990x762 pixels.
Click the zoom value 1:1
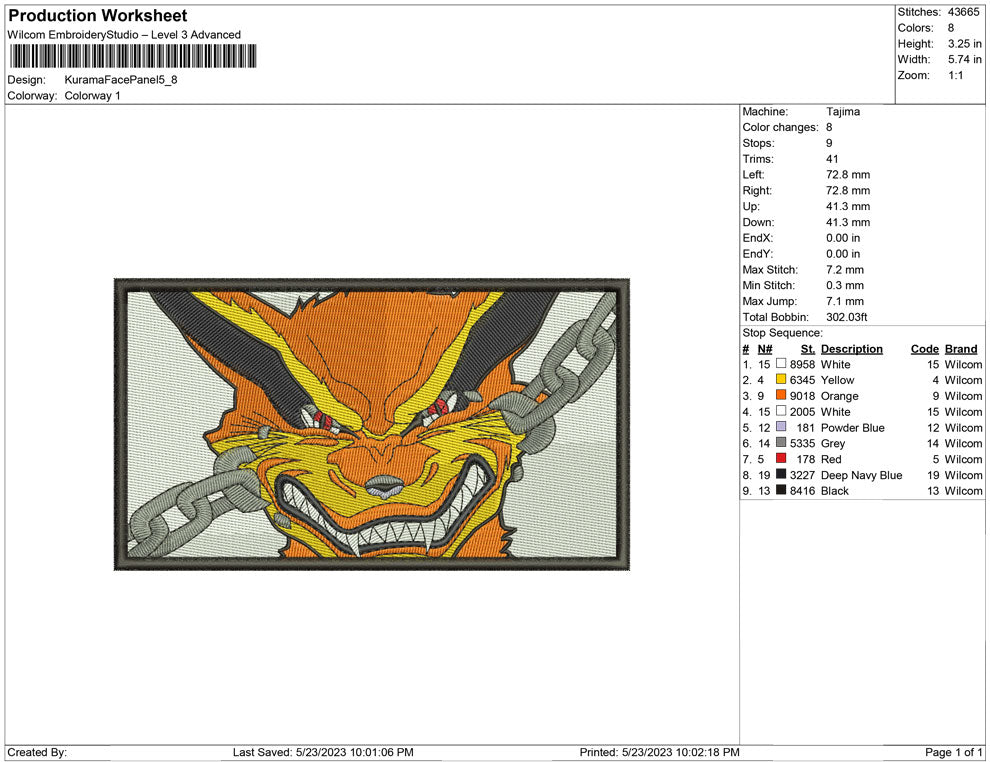[955, 75]
